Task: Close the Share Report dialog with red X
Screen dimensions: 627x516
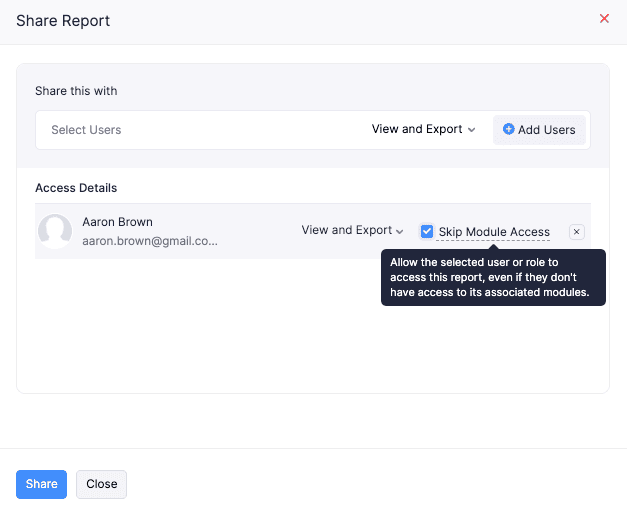Action: click(x=604, y=19)
